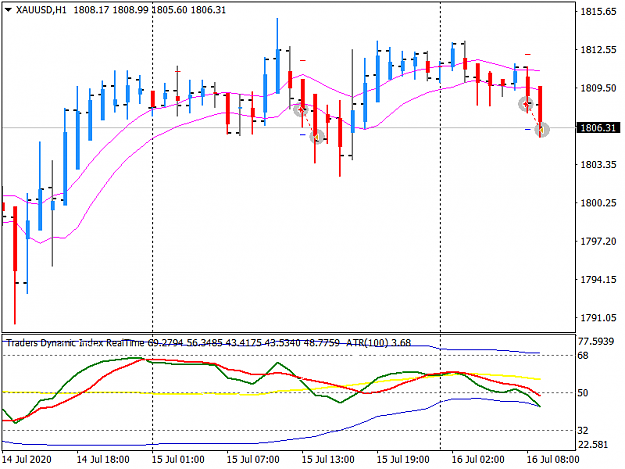Image resolution: width=625 pixels, height=469 pixels.
Task: Click the 14 Jul 18:00 time axis label
Action: click(103, 459)
